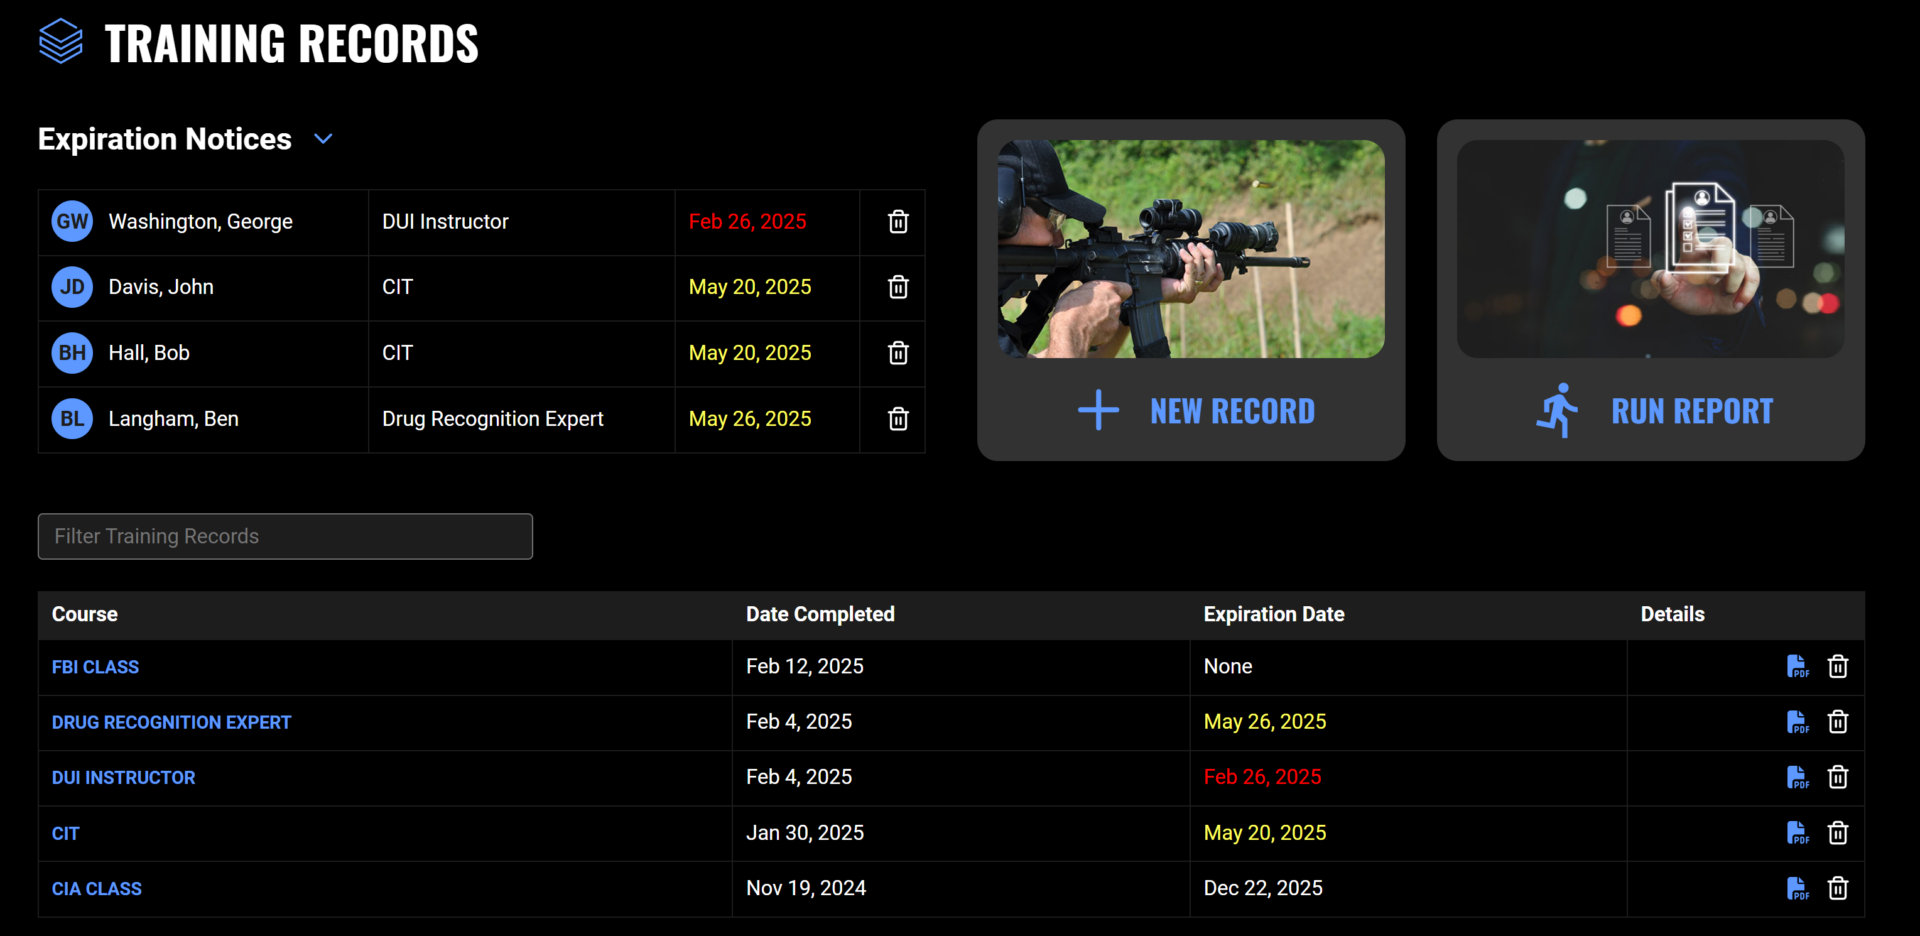Viewport: 1920px width, 936px height.
Task: Click the name Davis, John
Action: click(x=161, y=287)
